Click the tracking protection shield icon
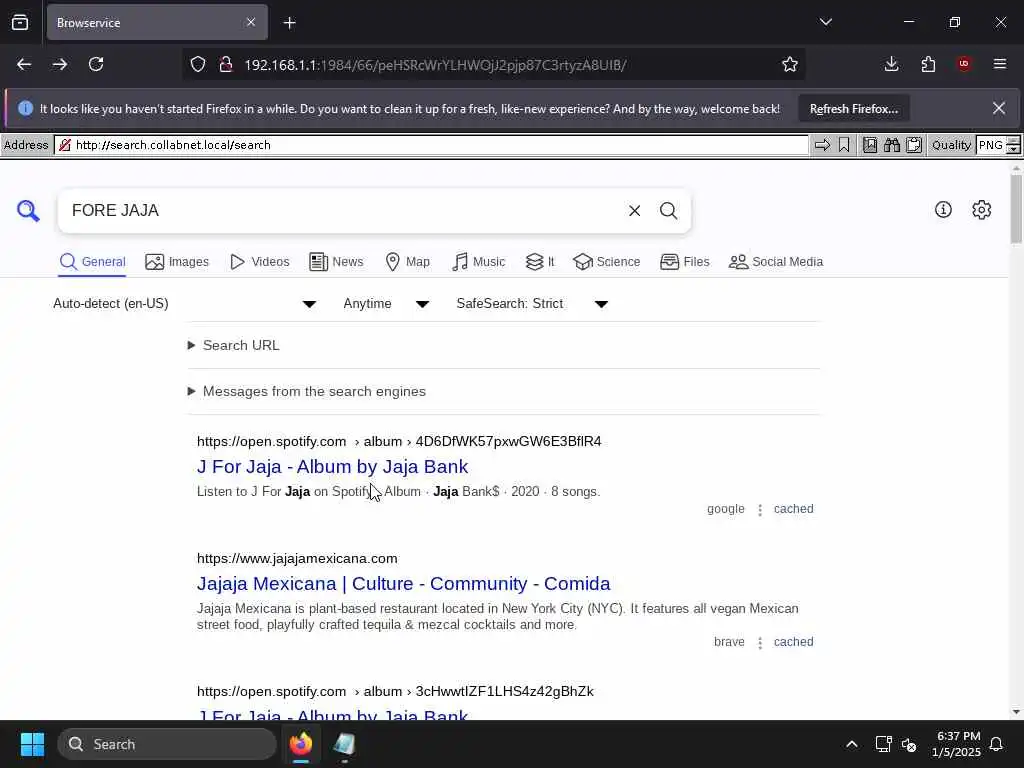The image size is (1024, 768). tap(198, 64)
